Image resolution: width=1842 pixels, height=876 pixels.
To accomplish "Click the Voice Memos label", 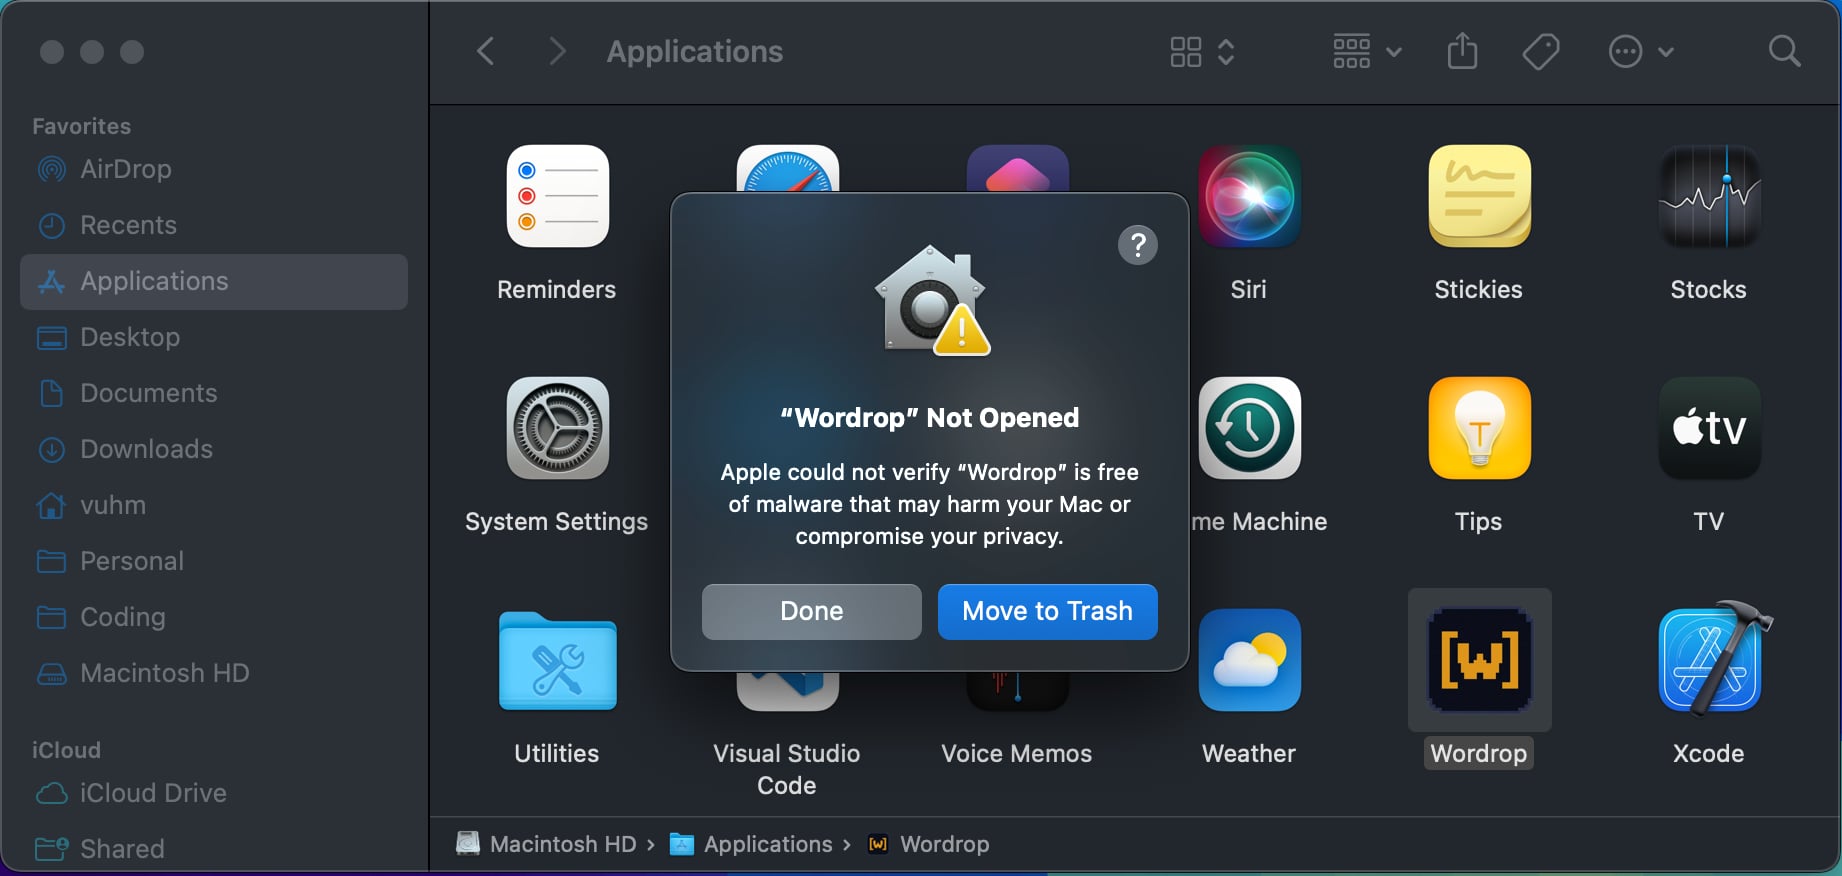I will click(1017, 753).
